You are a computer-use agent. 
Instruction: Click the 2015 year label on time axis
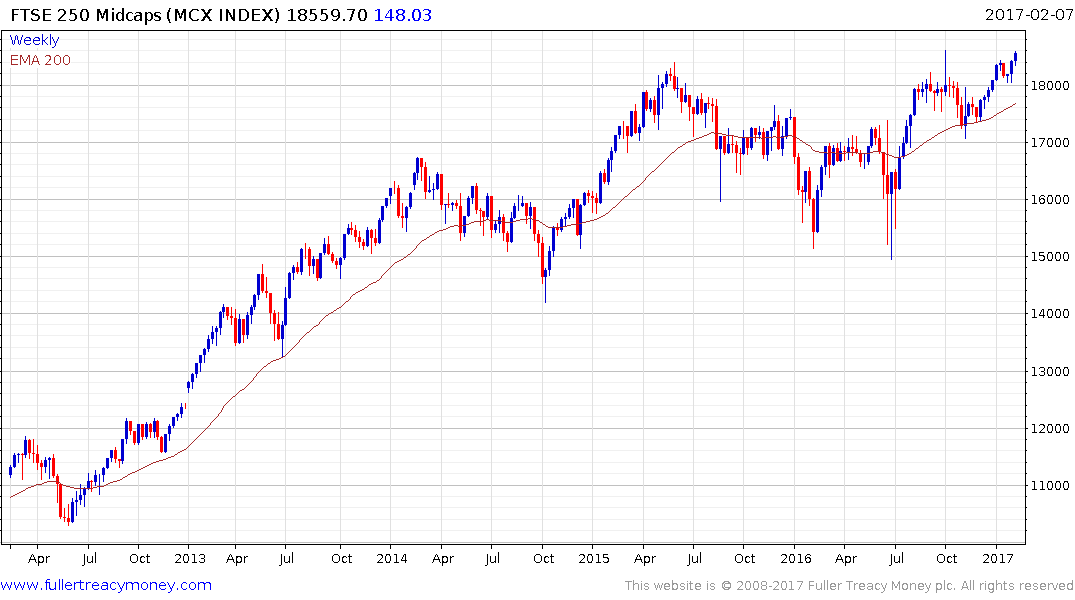593,558
